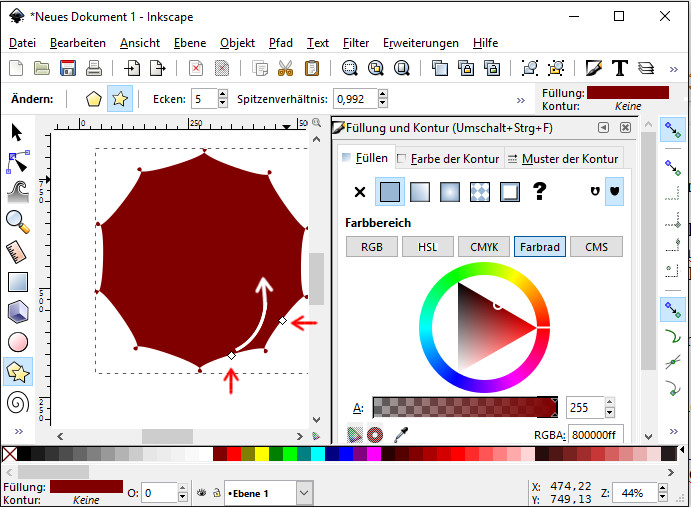Screen dimensions: 691x507
Task: Select the Node editing tool
Action: point(17,161)
